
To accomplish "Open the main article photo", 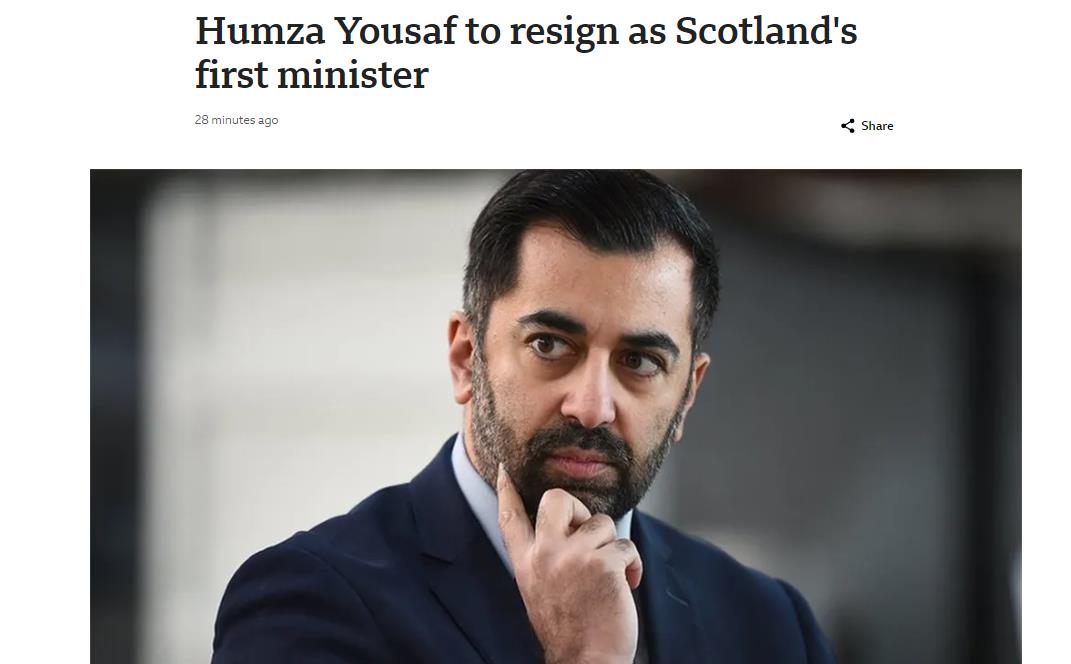I will (x=556, y=417).
